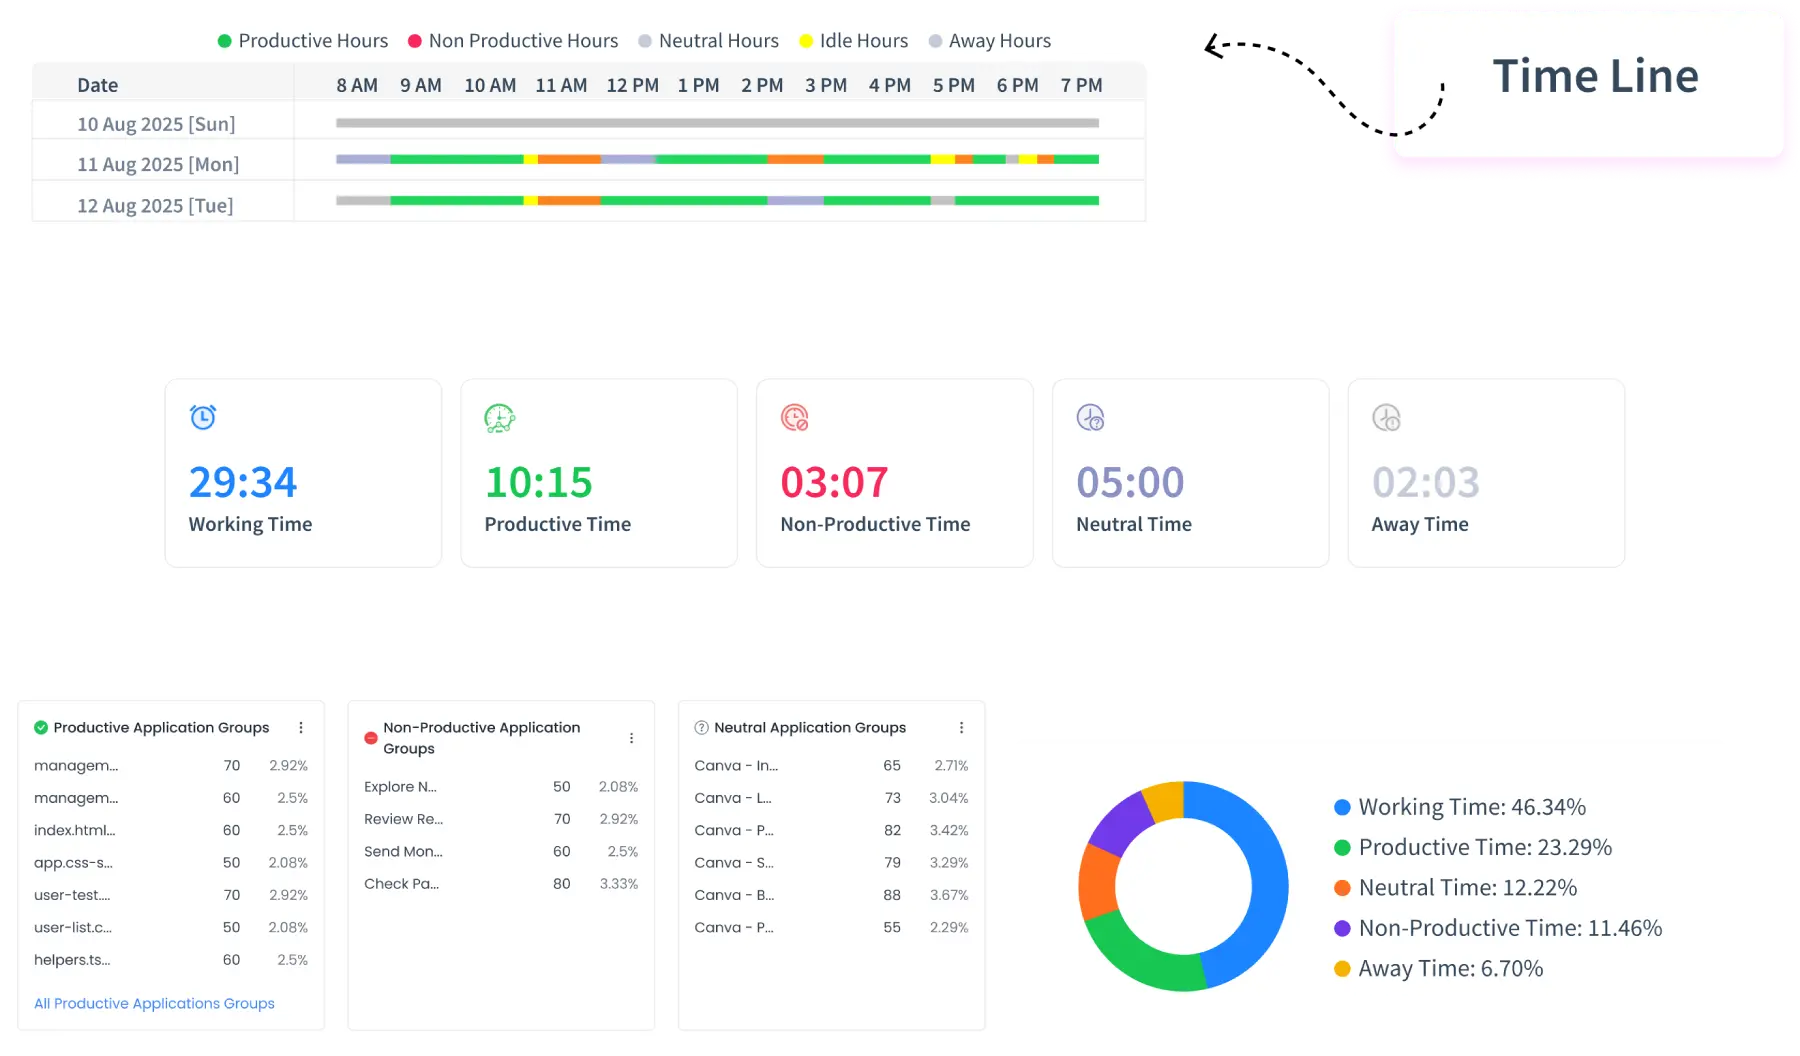The image size is (1800, 1056).
Task: Select the 12 Aug 2025 [Tue] row
Action: click(x=155, y=206)
